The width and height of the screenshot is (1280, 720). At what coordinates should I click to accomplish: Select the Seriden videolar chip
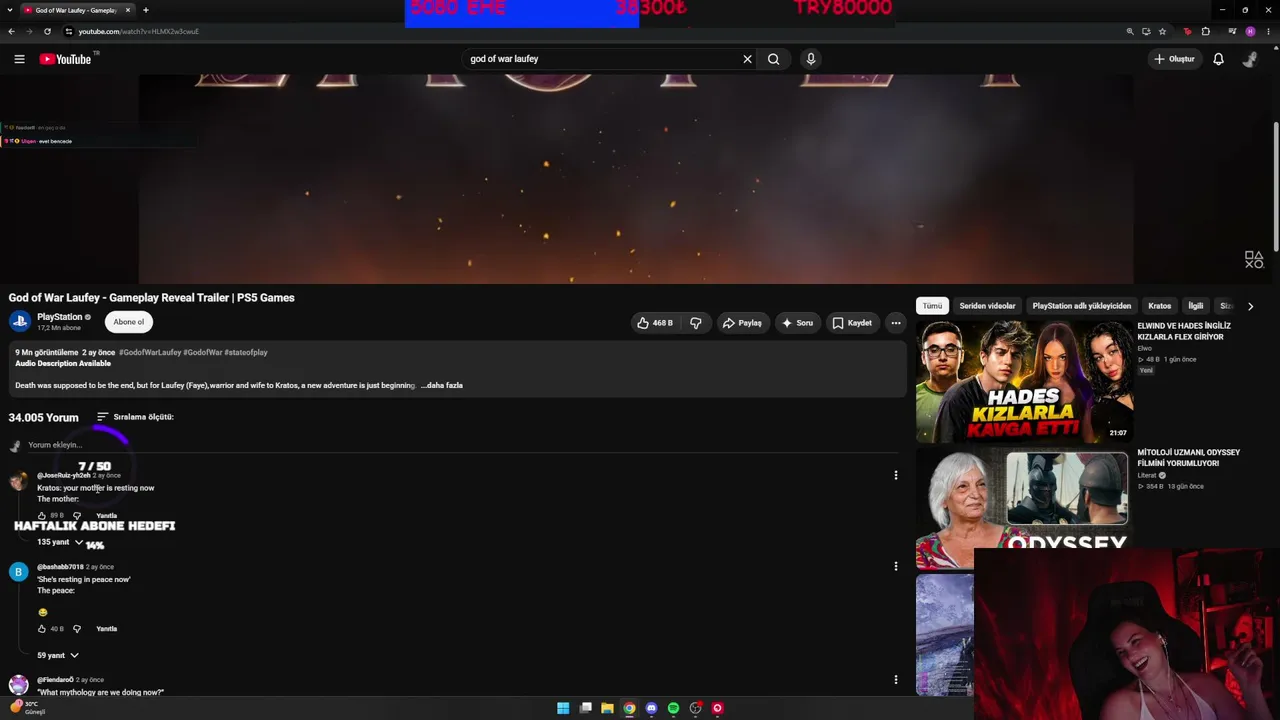(987, 306)
